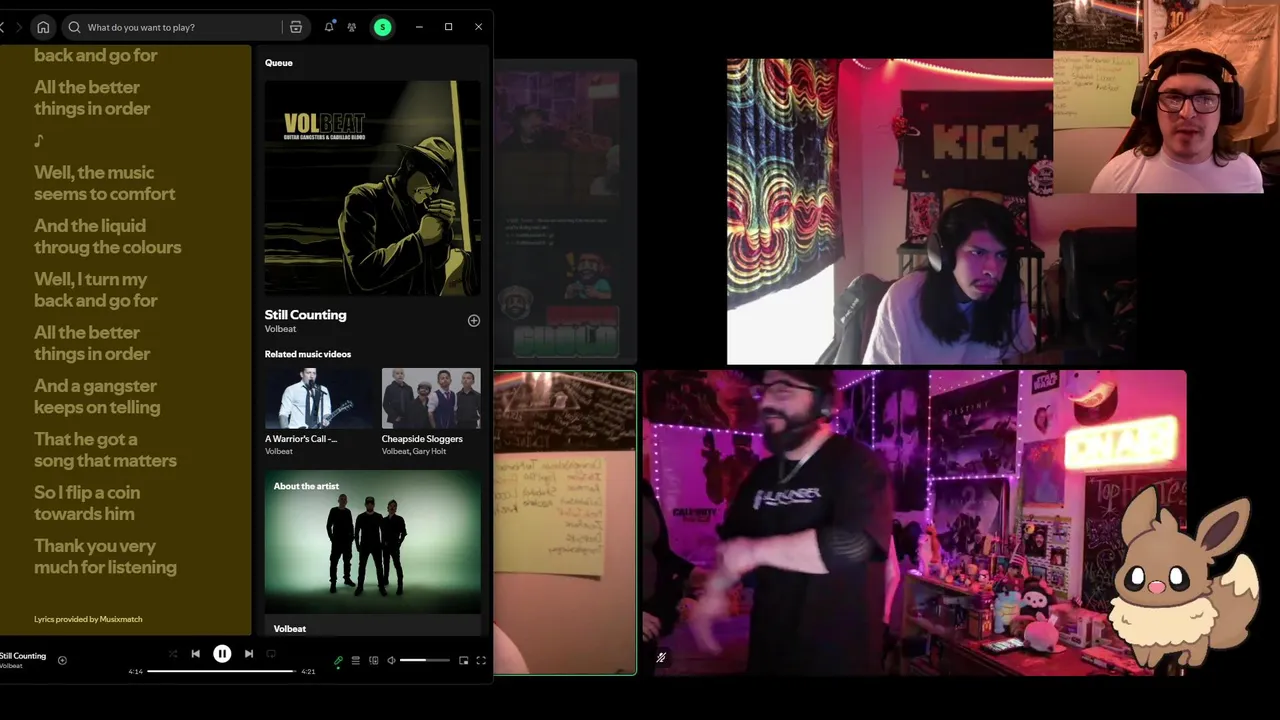The width and height of the screenshot is (1280, 720).
Task: Click the forward navigation arrow
Action: (18, 27)
